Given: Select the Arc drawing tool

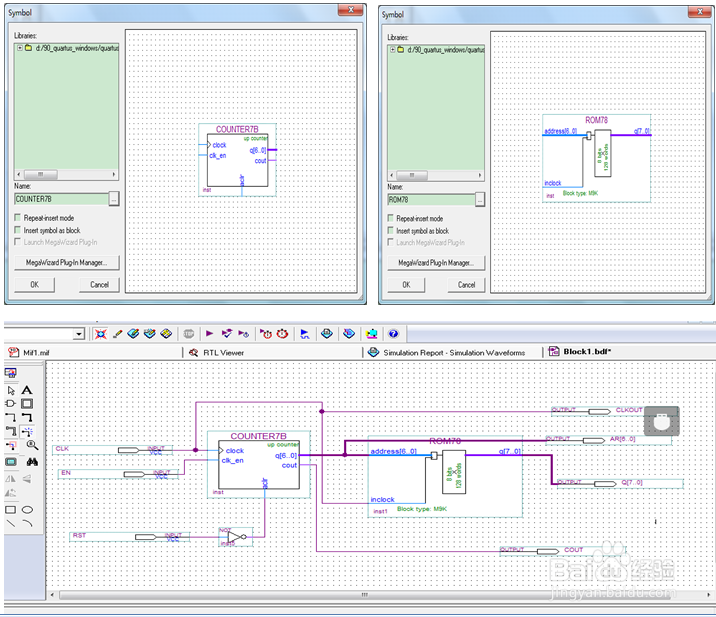Looking at the screenshot, I should tap(27, 523).
